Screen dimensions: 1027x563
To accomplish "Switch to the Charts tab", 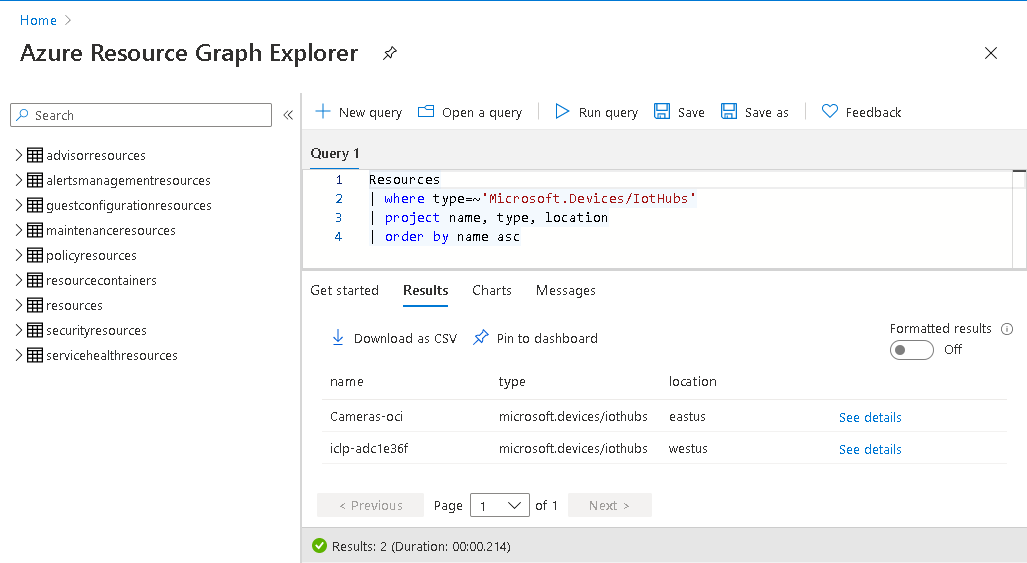I will point(492,290).
